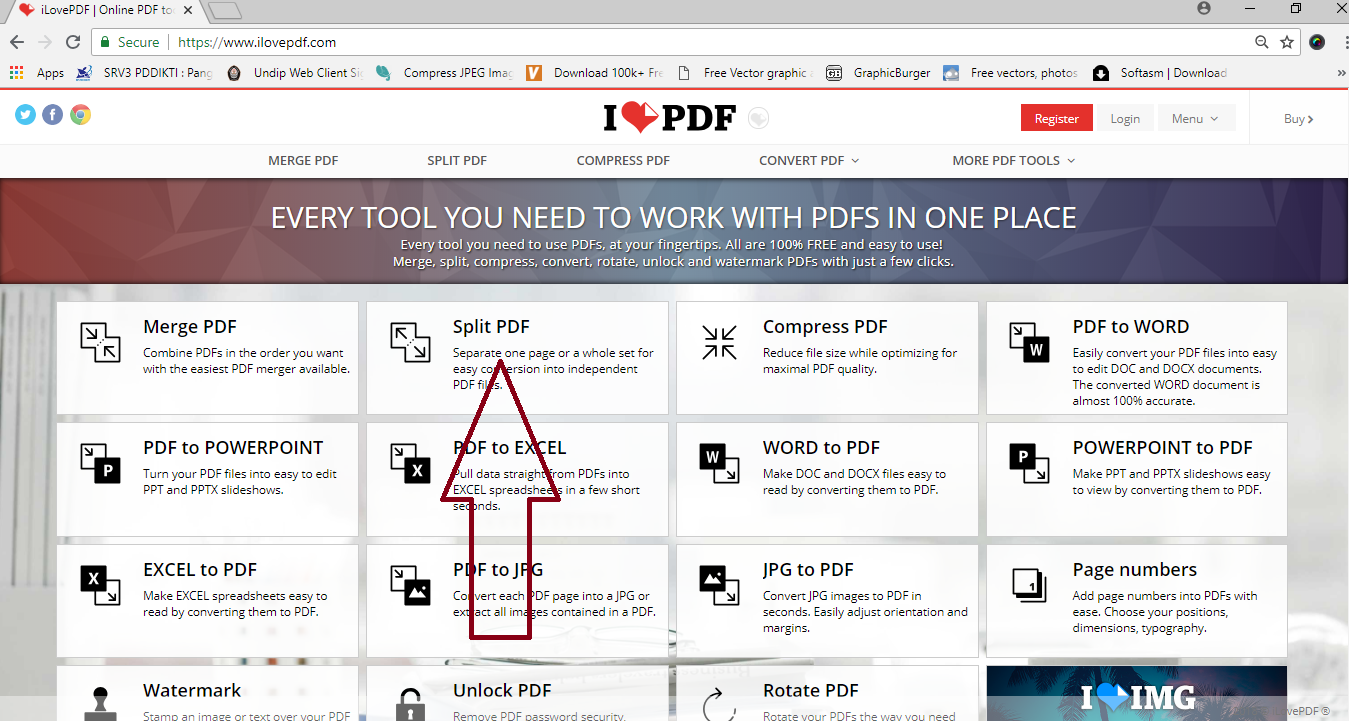Click the JPG to PDF icon
1349x721 pixels.
click(x=719, y=585)
